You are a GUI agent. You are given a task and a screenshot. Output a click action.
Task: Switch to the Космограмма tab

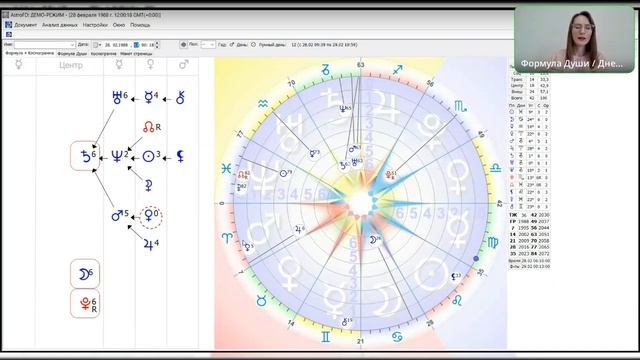click(x=103, y=53)
